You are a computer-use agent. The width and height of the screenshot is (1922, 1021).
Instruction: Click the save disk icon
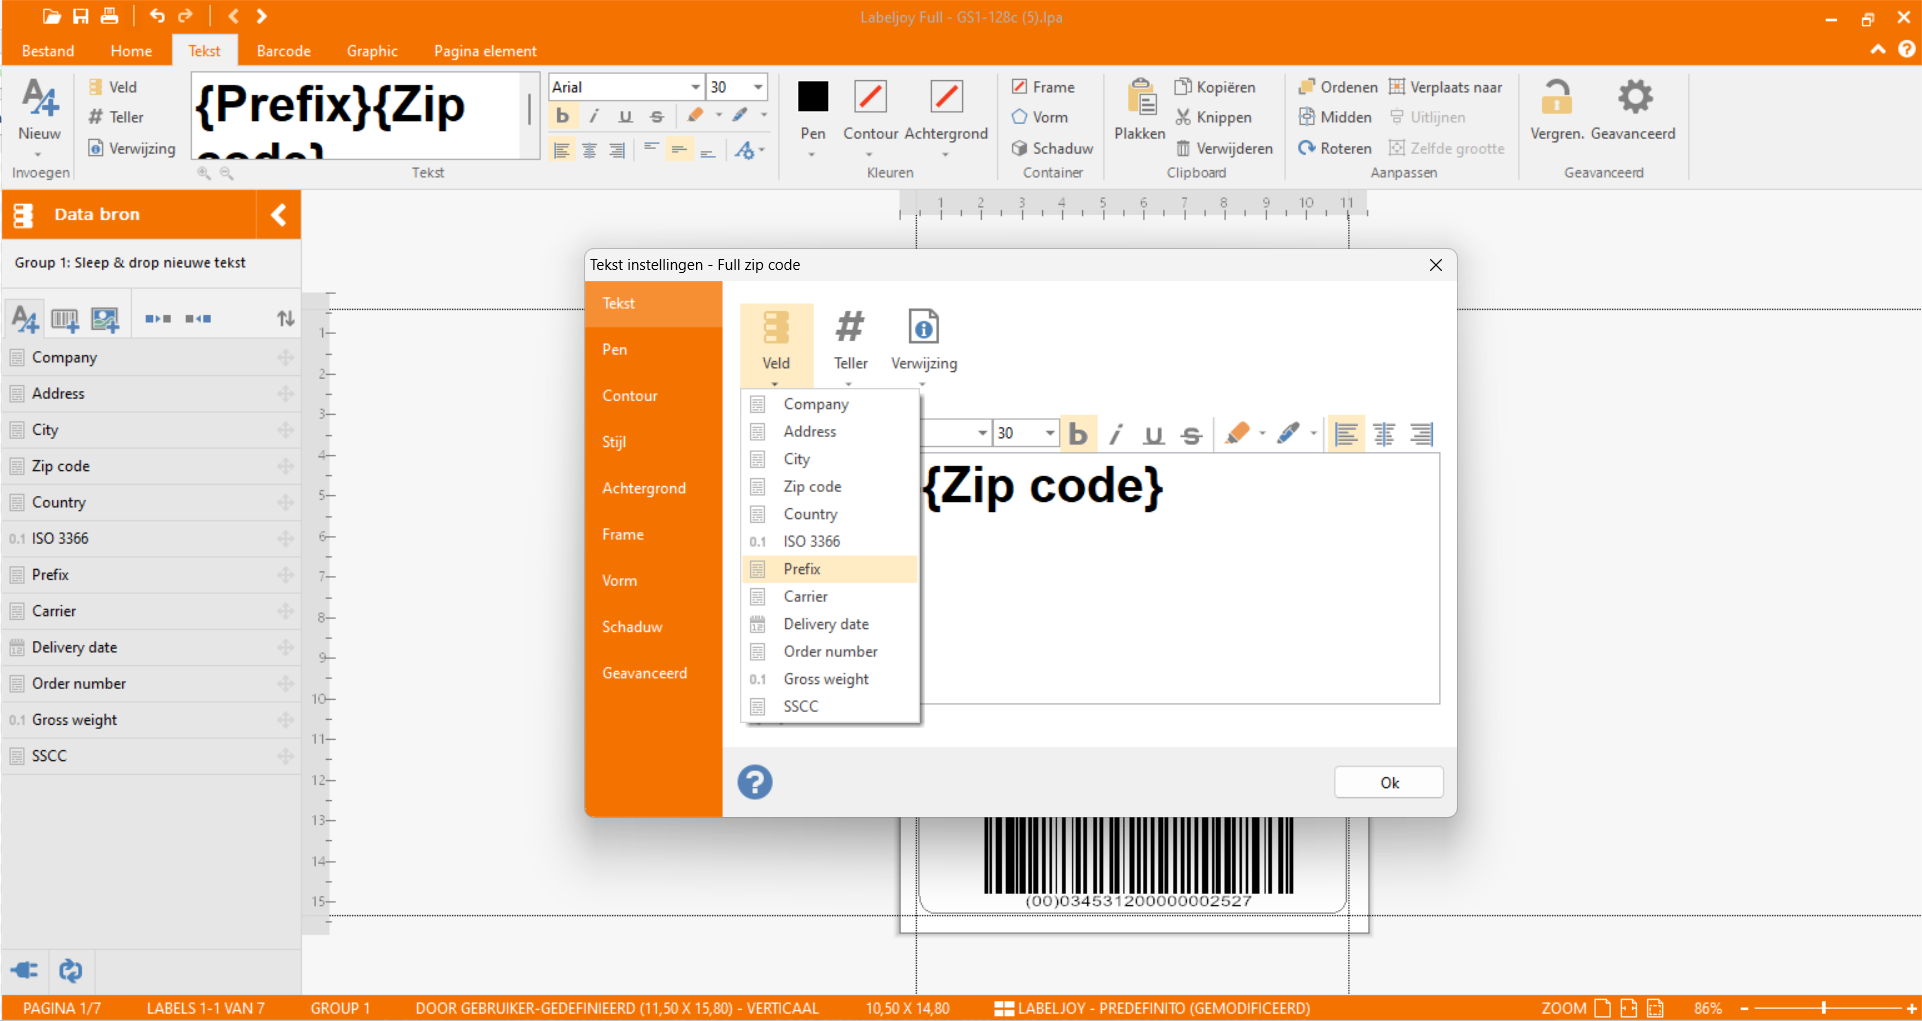(81, 16)
